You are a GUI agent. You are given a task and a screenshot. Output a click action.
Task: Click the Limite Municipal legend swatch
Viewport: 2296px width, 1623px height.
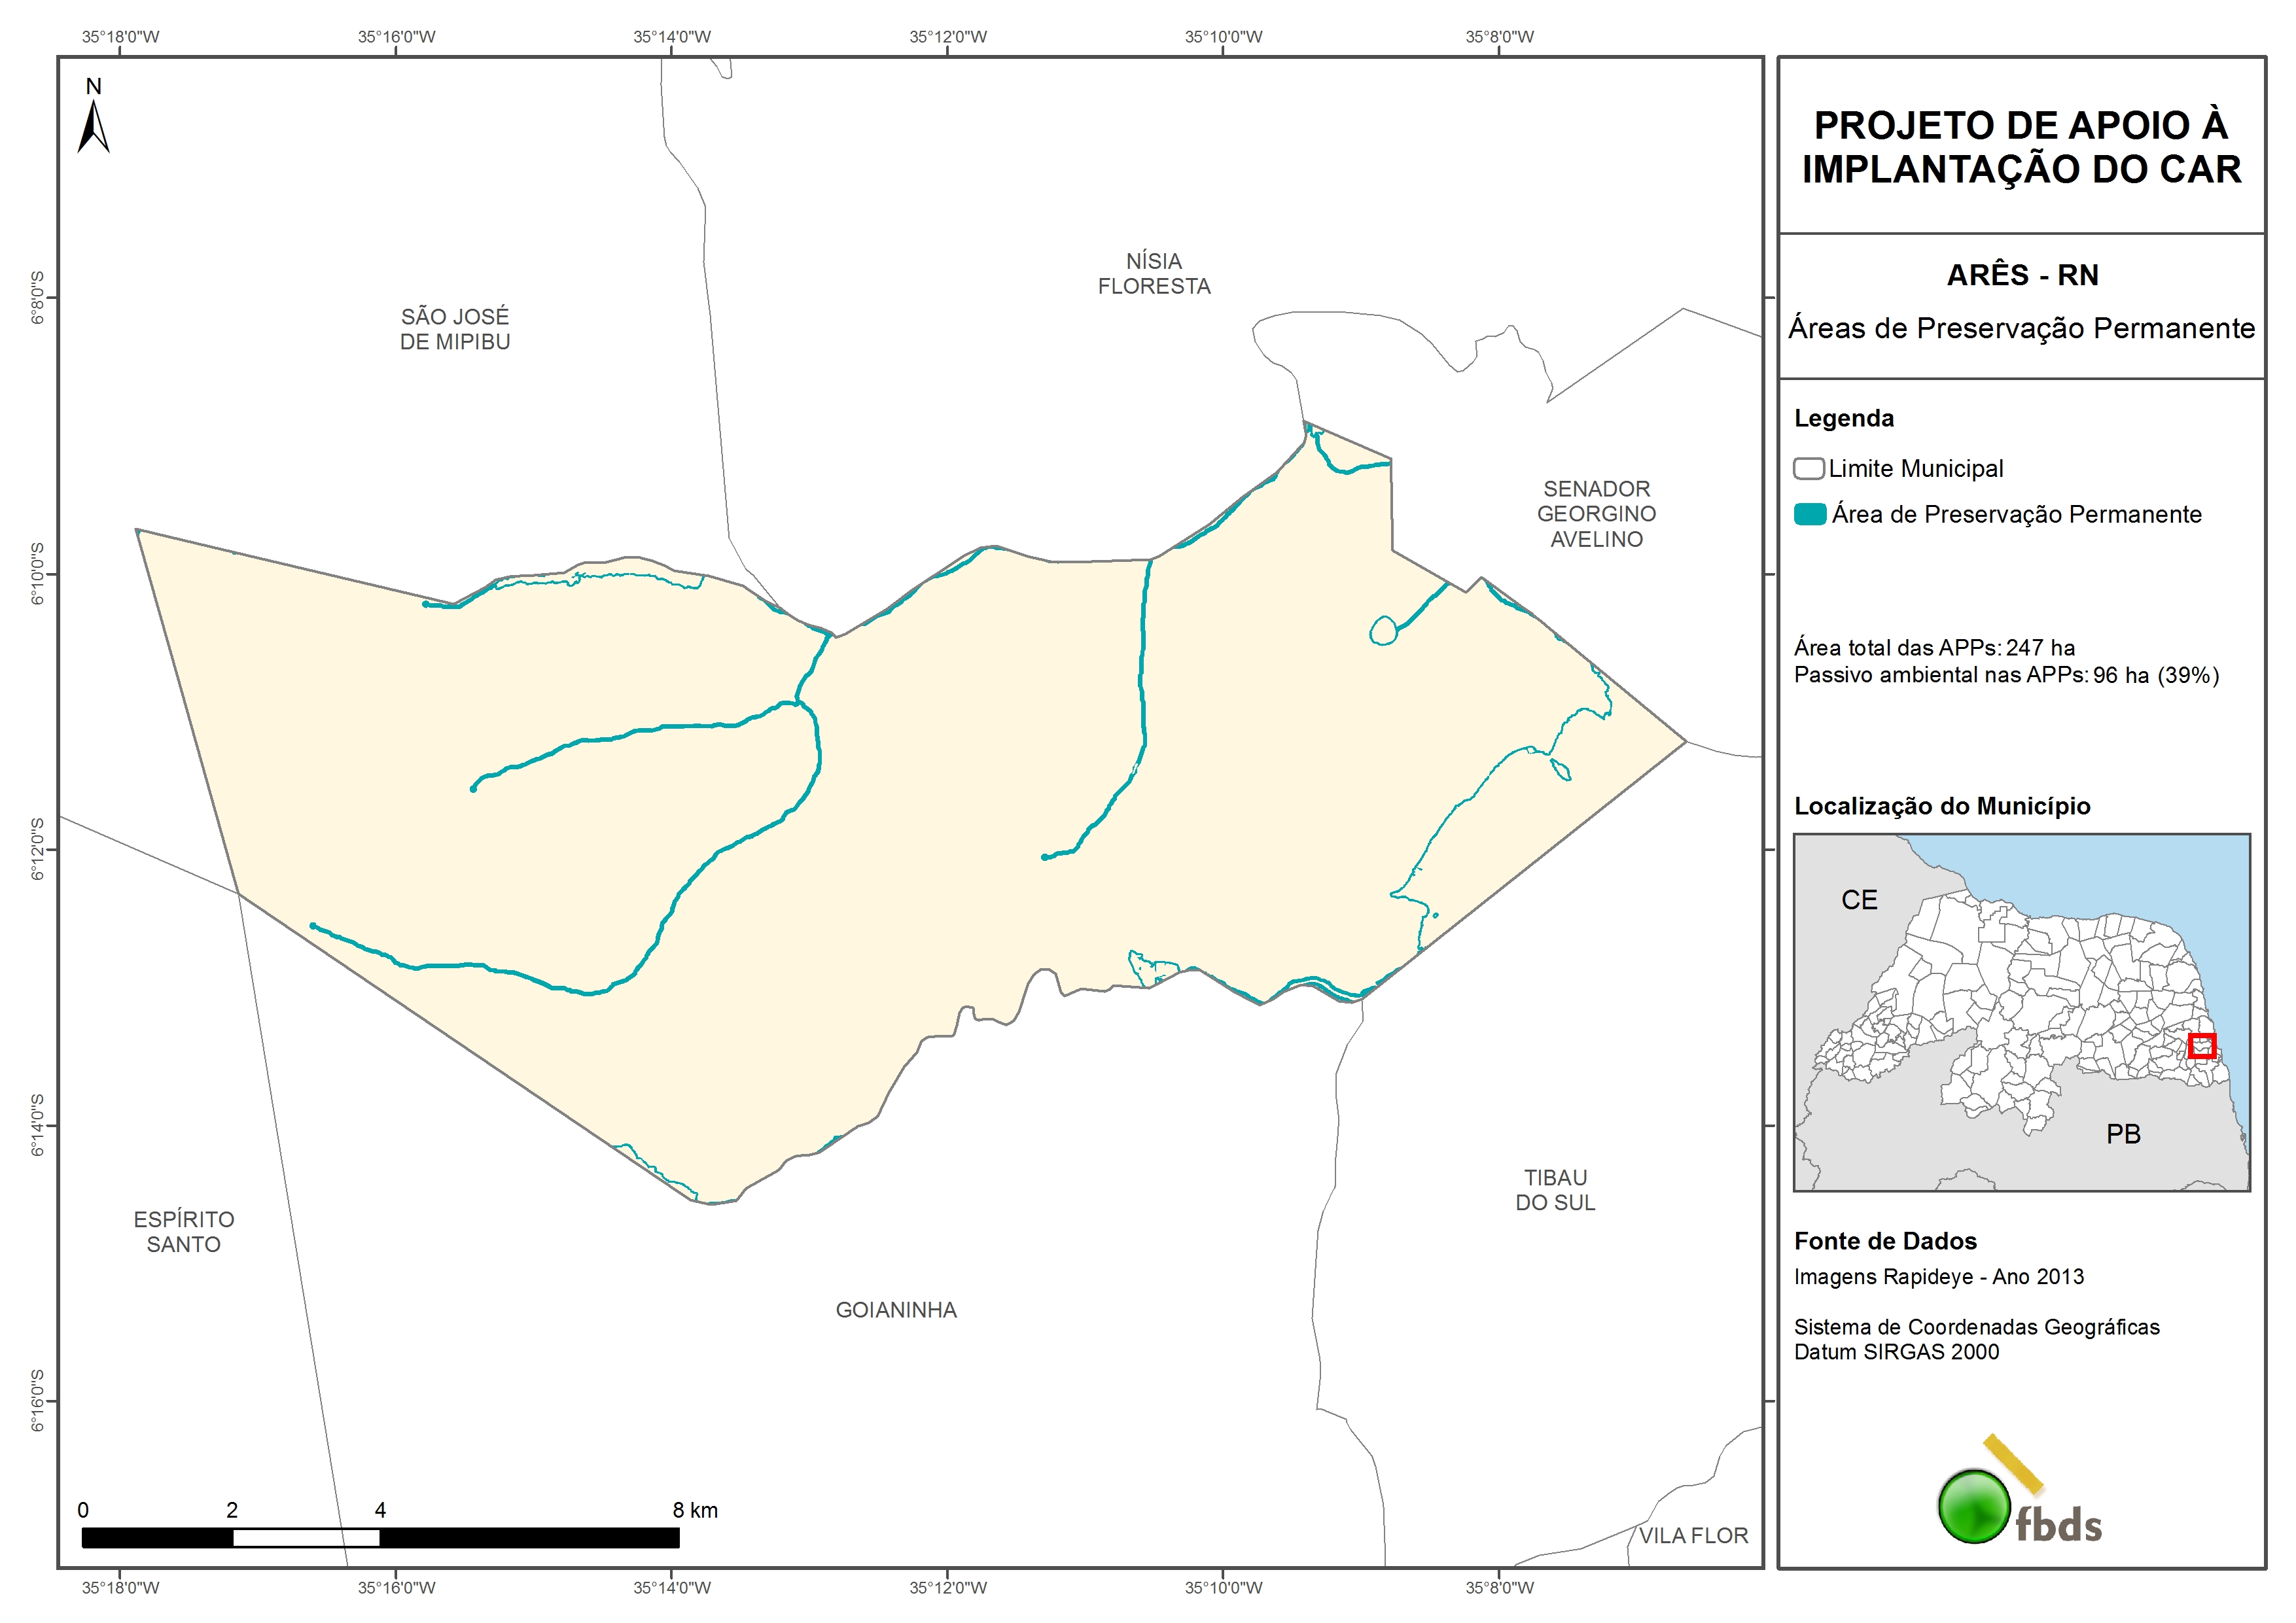pyautogui.click(x=1808, y=469)
